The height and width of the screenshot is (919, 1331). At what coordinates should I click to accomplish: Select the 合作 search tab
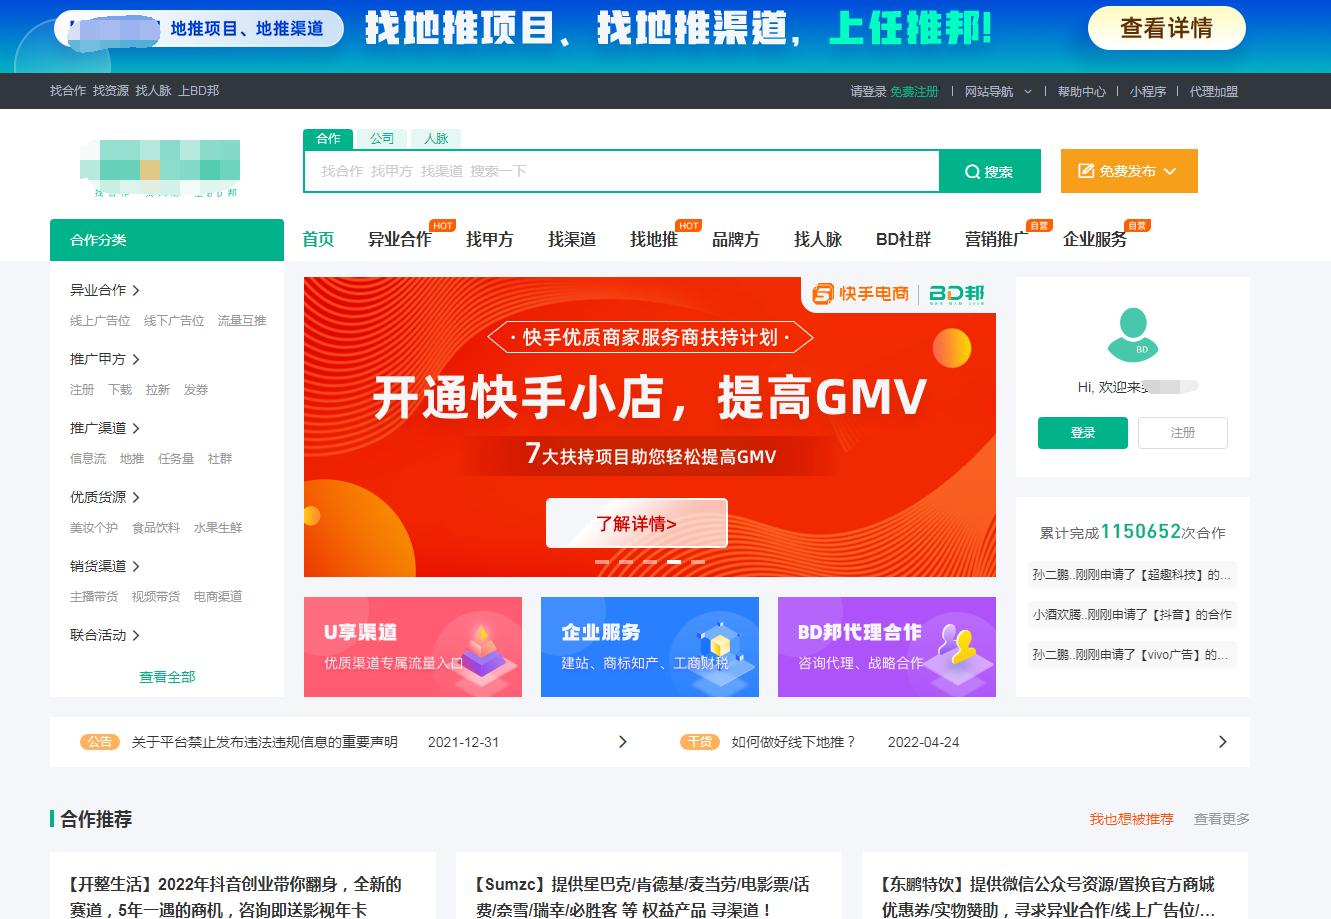328,139
